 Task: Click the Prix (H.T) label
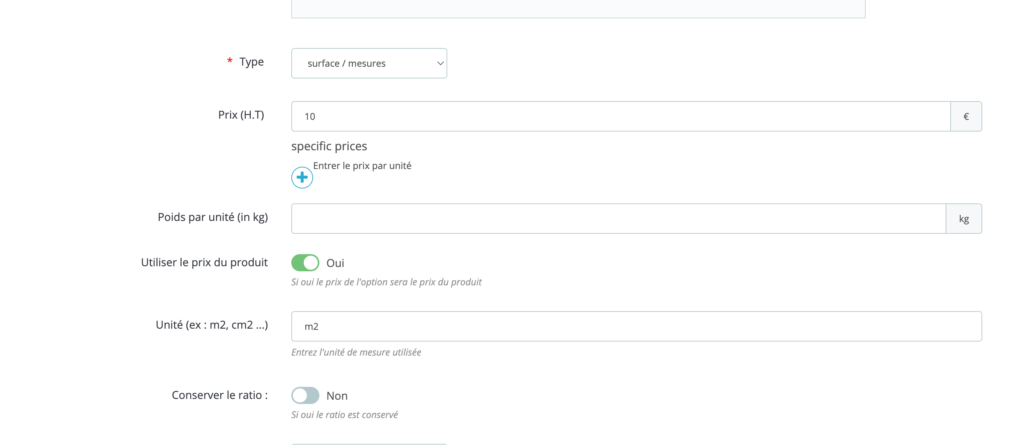pos(235,115)
